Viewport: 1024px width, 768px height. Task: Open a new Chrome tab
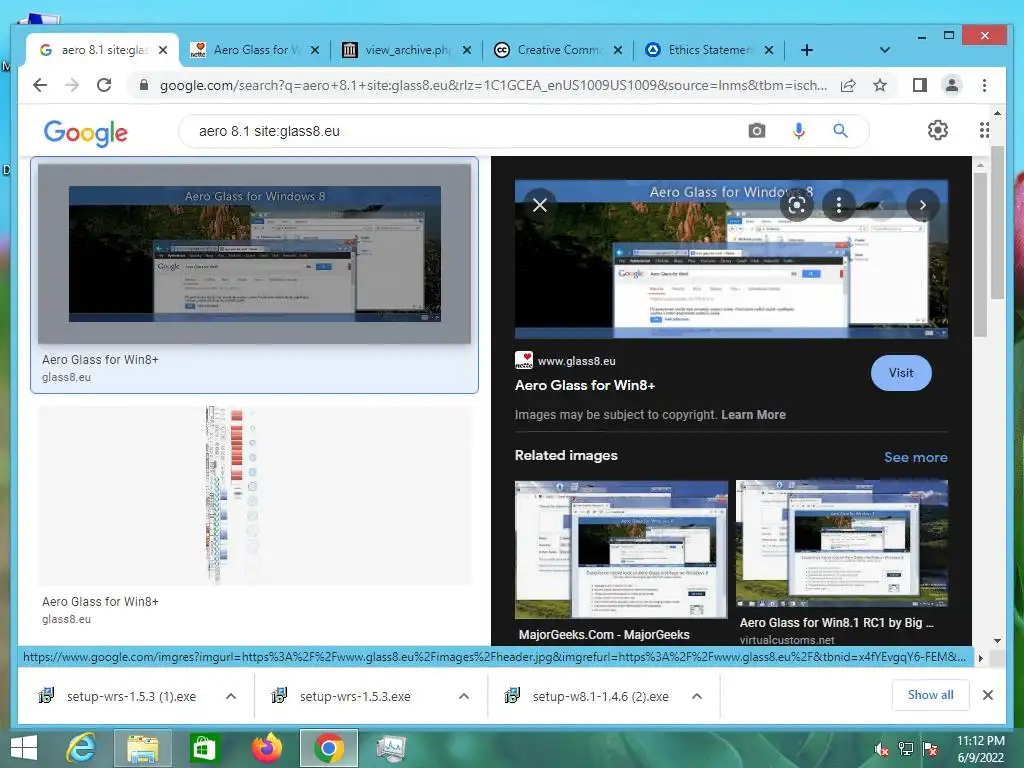point(807,50)
